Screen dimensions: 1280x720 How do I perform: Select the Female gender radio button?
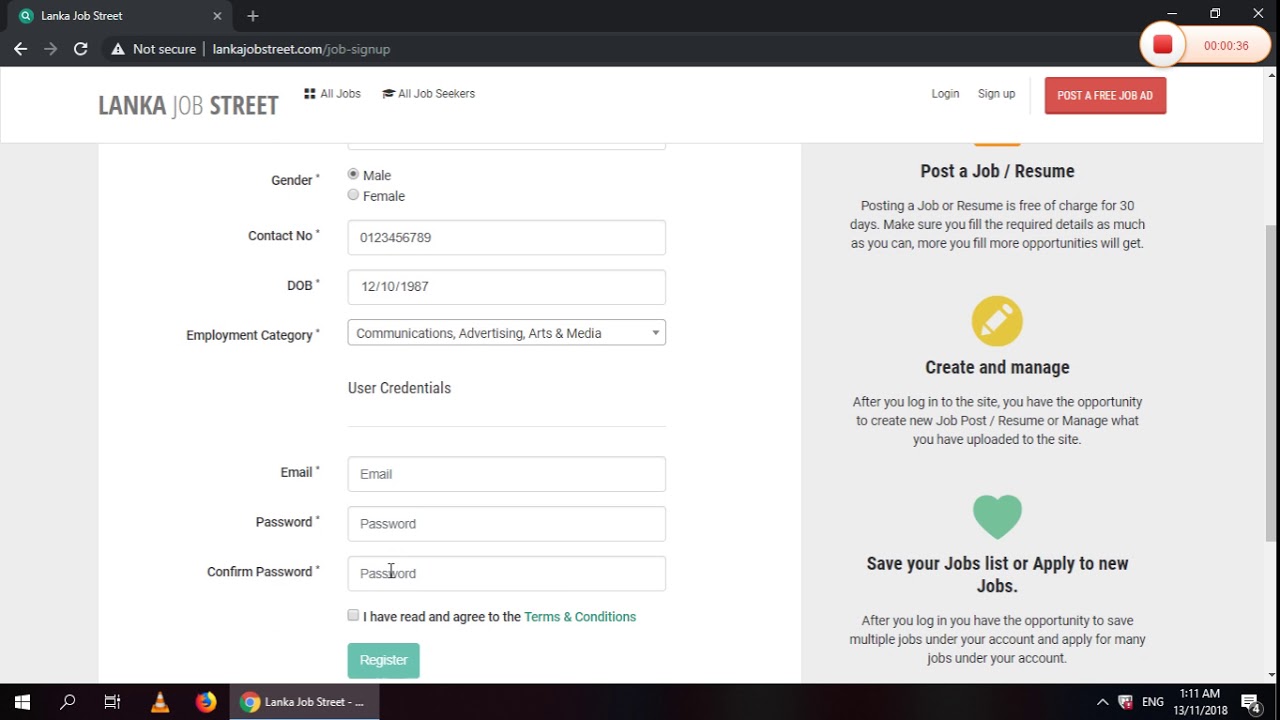pos(353,195)
